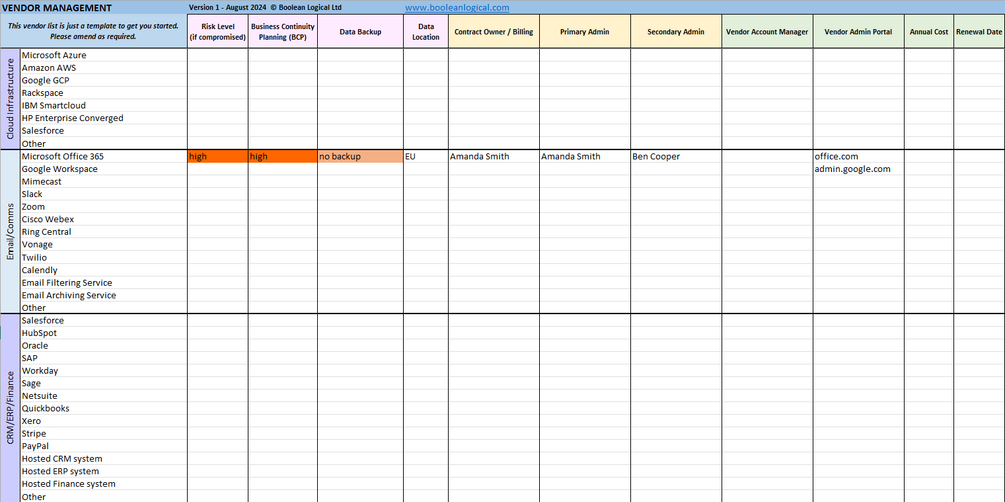Click the Primary Admin column header
1005x502 pixels.
click(x=585, y=32)
